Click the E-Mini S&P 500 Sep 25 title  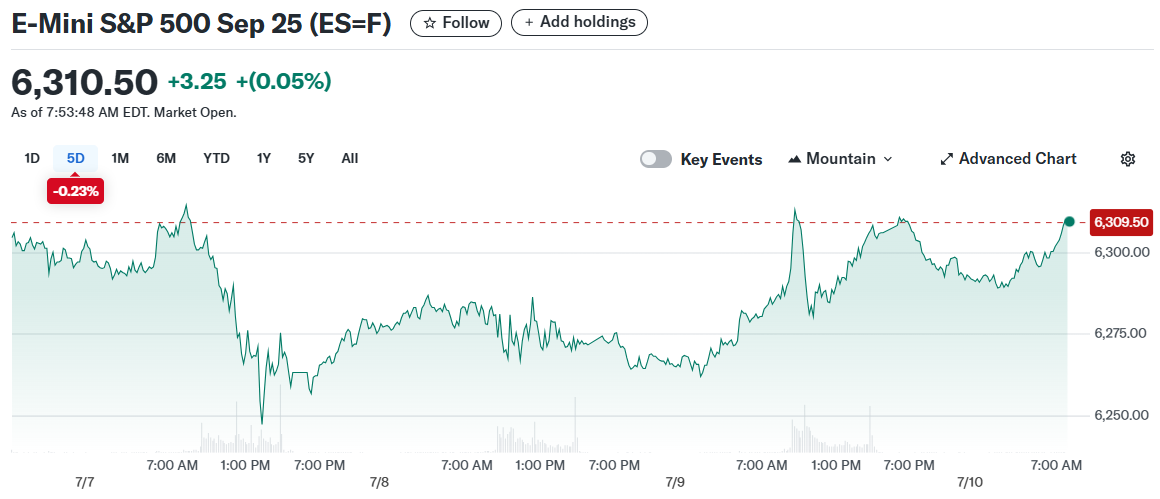click(200, 24)
